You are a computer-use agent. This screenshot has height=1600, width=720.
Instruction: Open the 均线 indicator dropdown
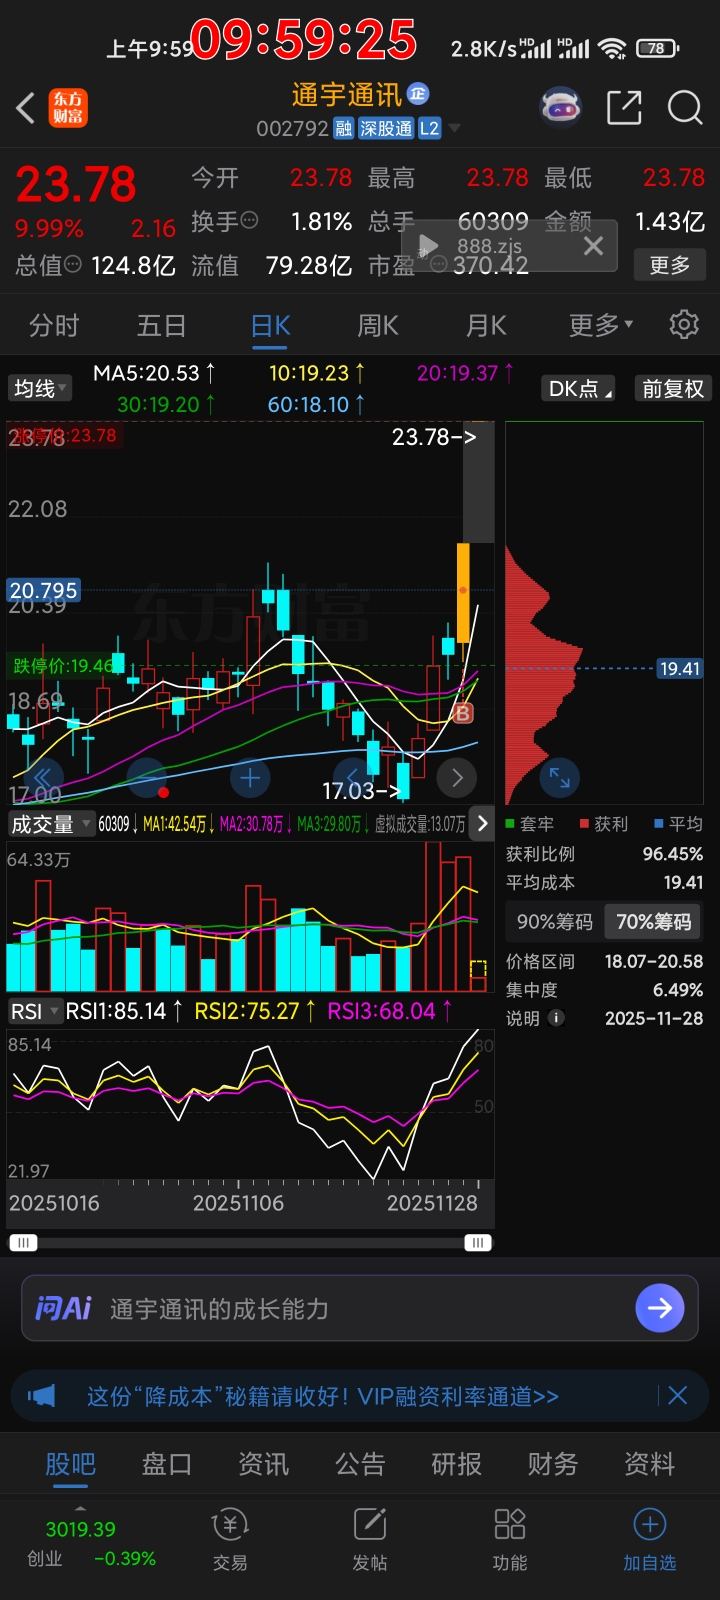click(40, 388)
